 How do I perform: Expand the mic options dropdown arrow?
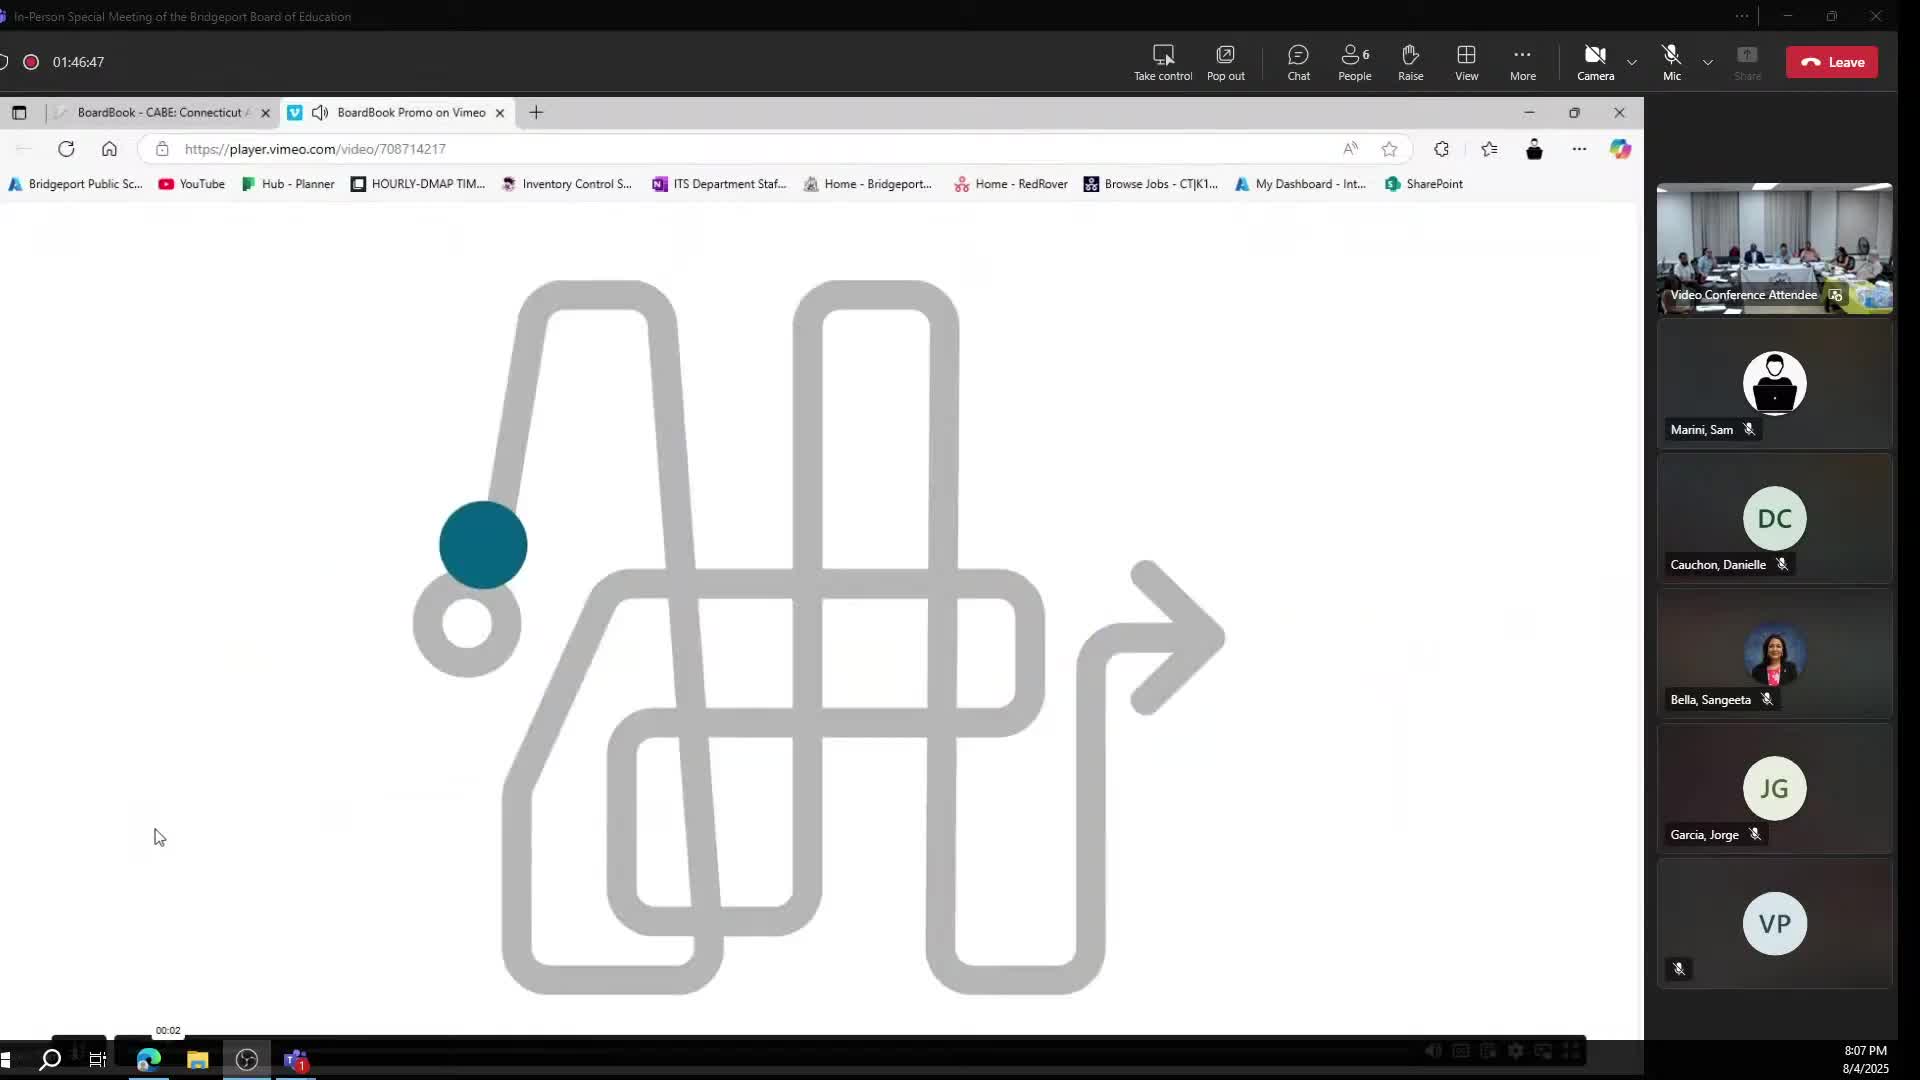(x=1708, y=62)
